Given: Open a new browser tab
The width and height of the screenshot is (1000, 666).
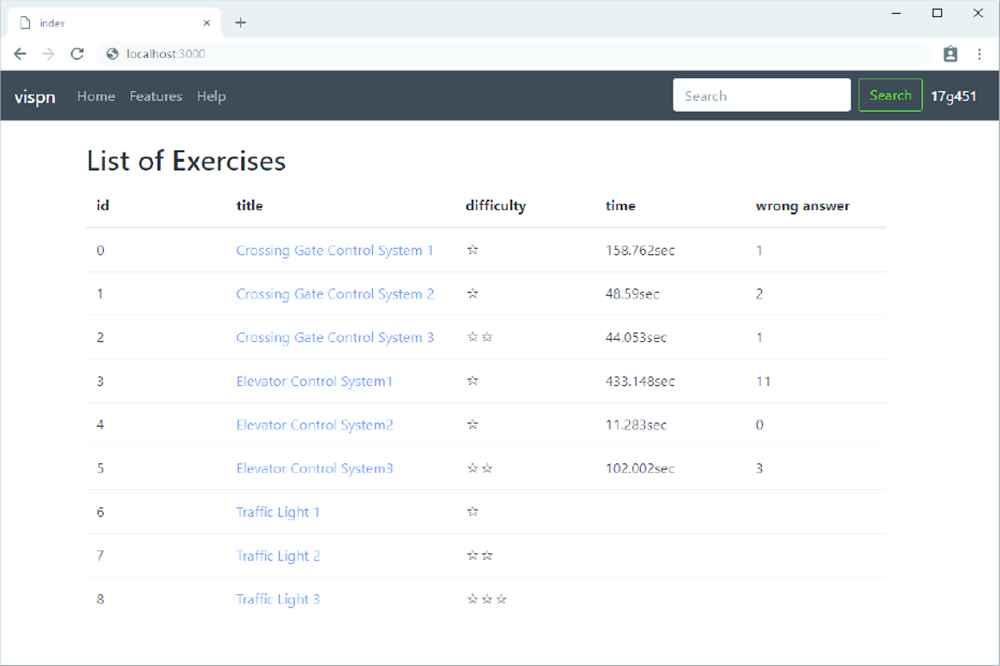Looking at the screenshot, I should [x=240, y=22].
